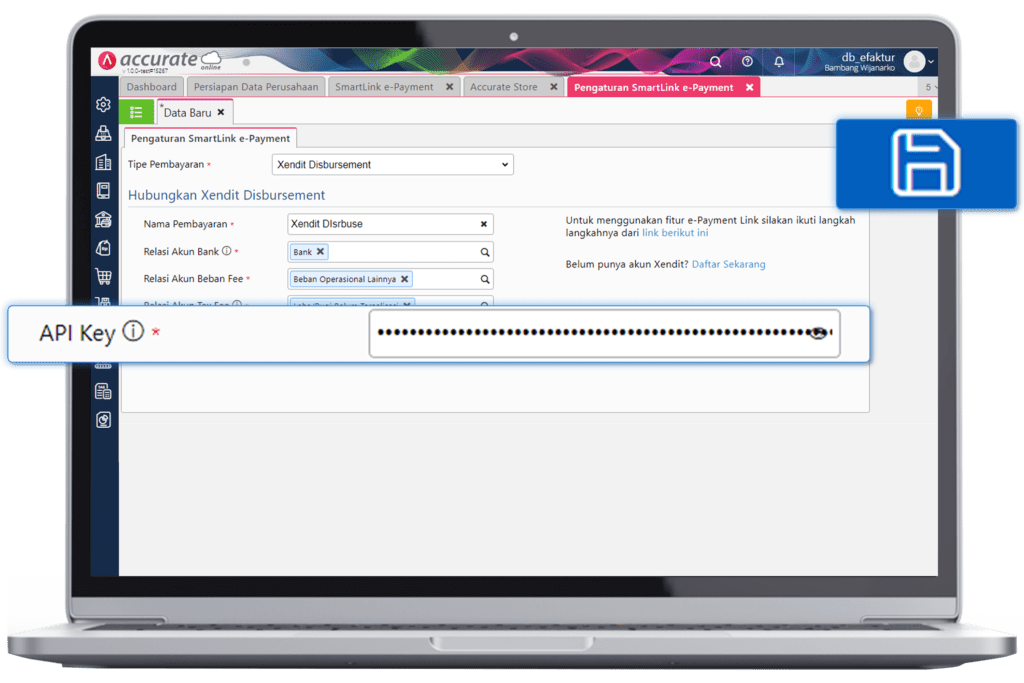Close the Accurate Store tab

(554, 87)
